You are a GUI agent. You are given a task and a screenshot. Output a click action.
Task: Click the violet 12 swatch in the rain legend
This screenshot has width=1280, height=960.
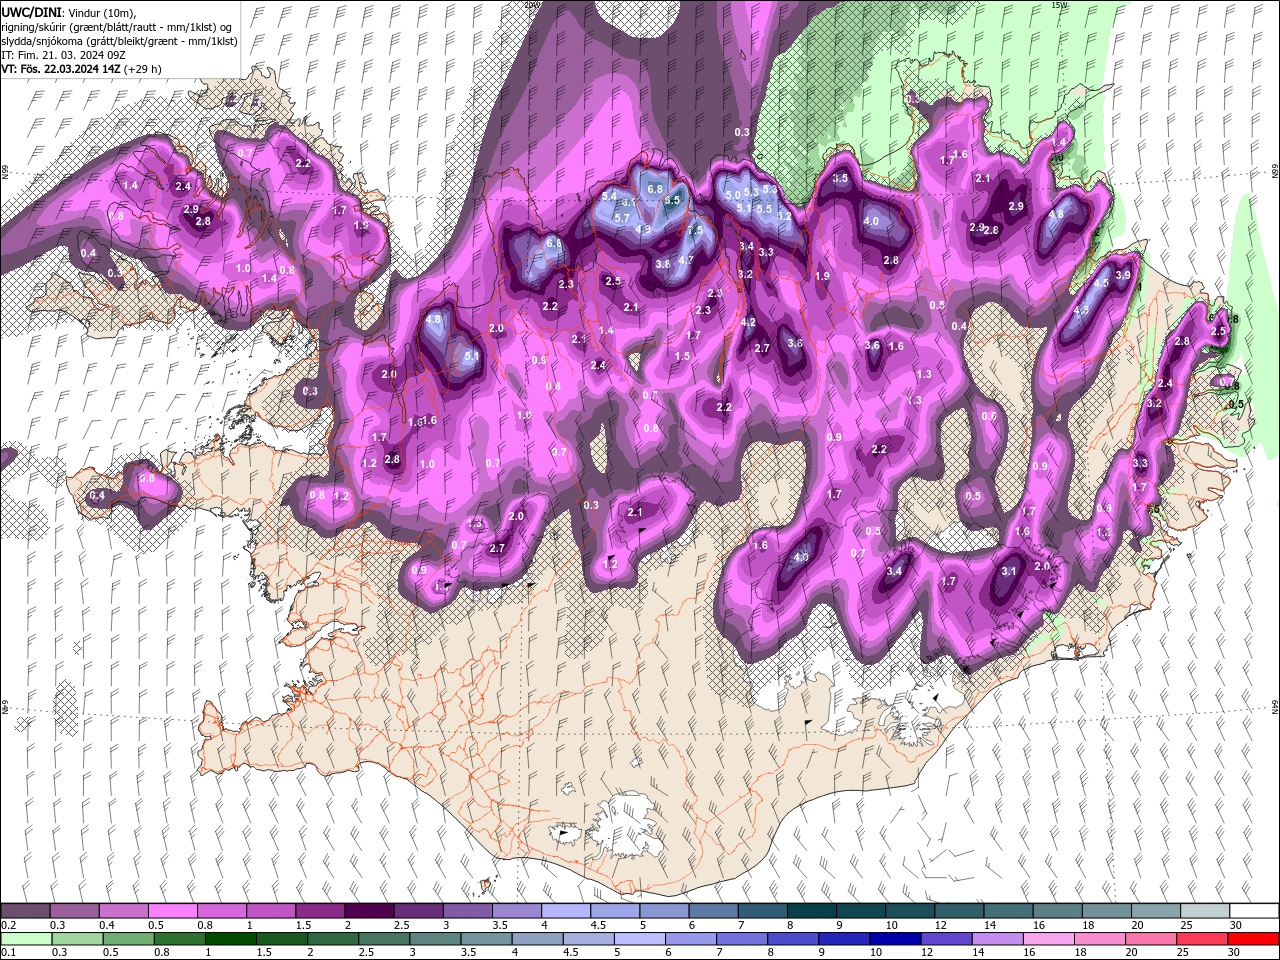point(947,939)
